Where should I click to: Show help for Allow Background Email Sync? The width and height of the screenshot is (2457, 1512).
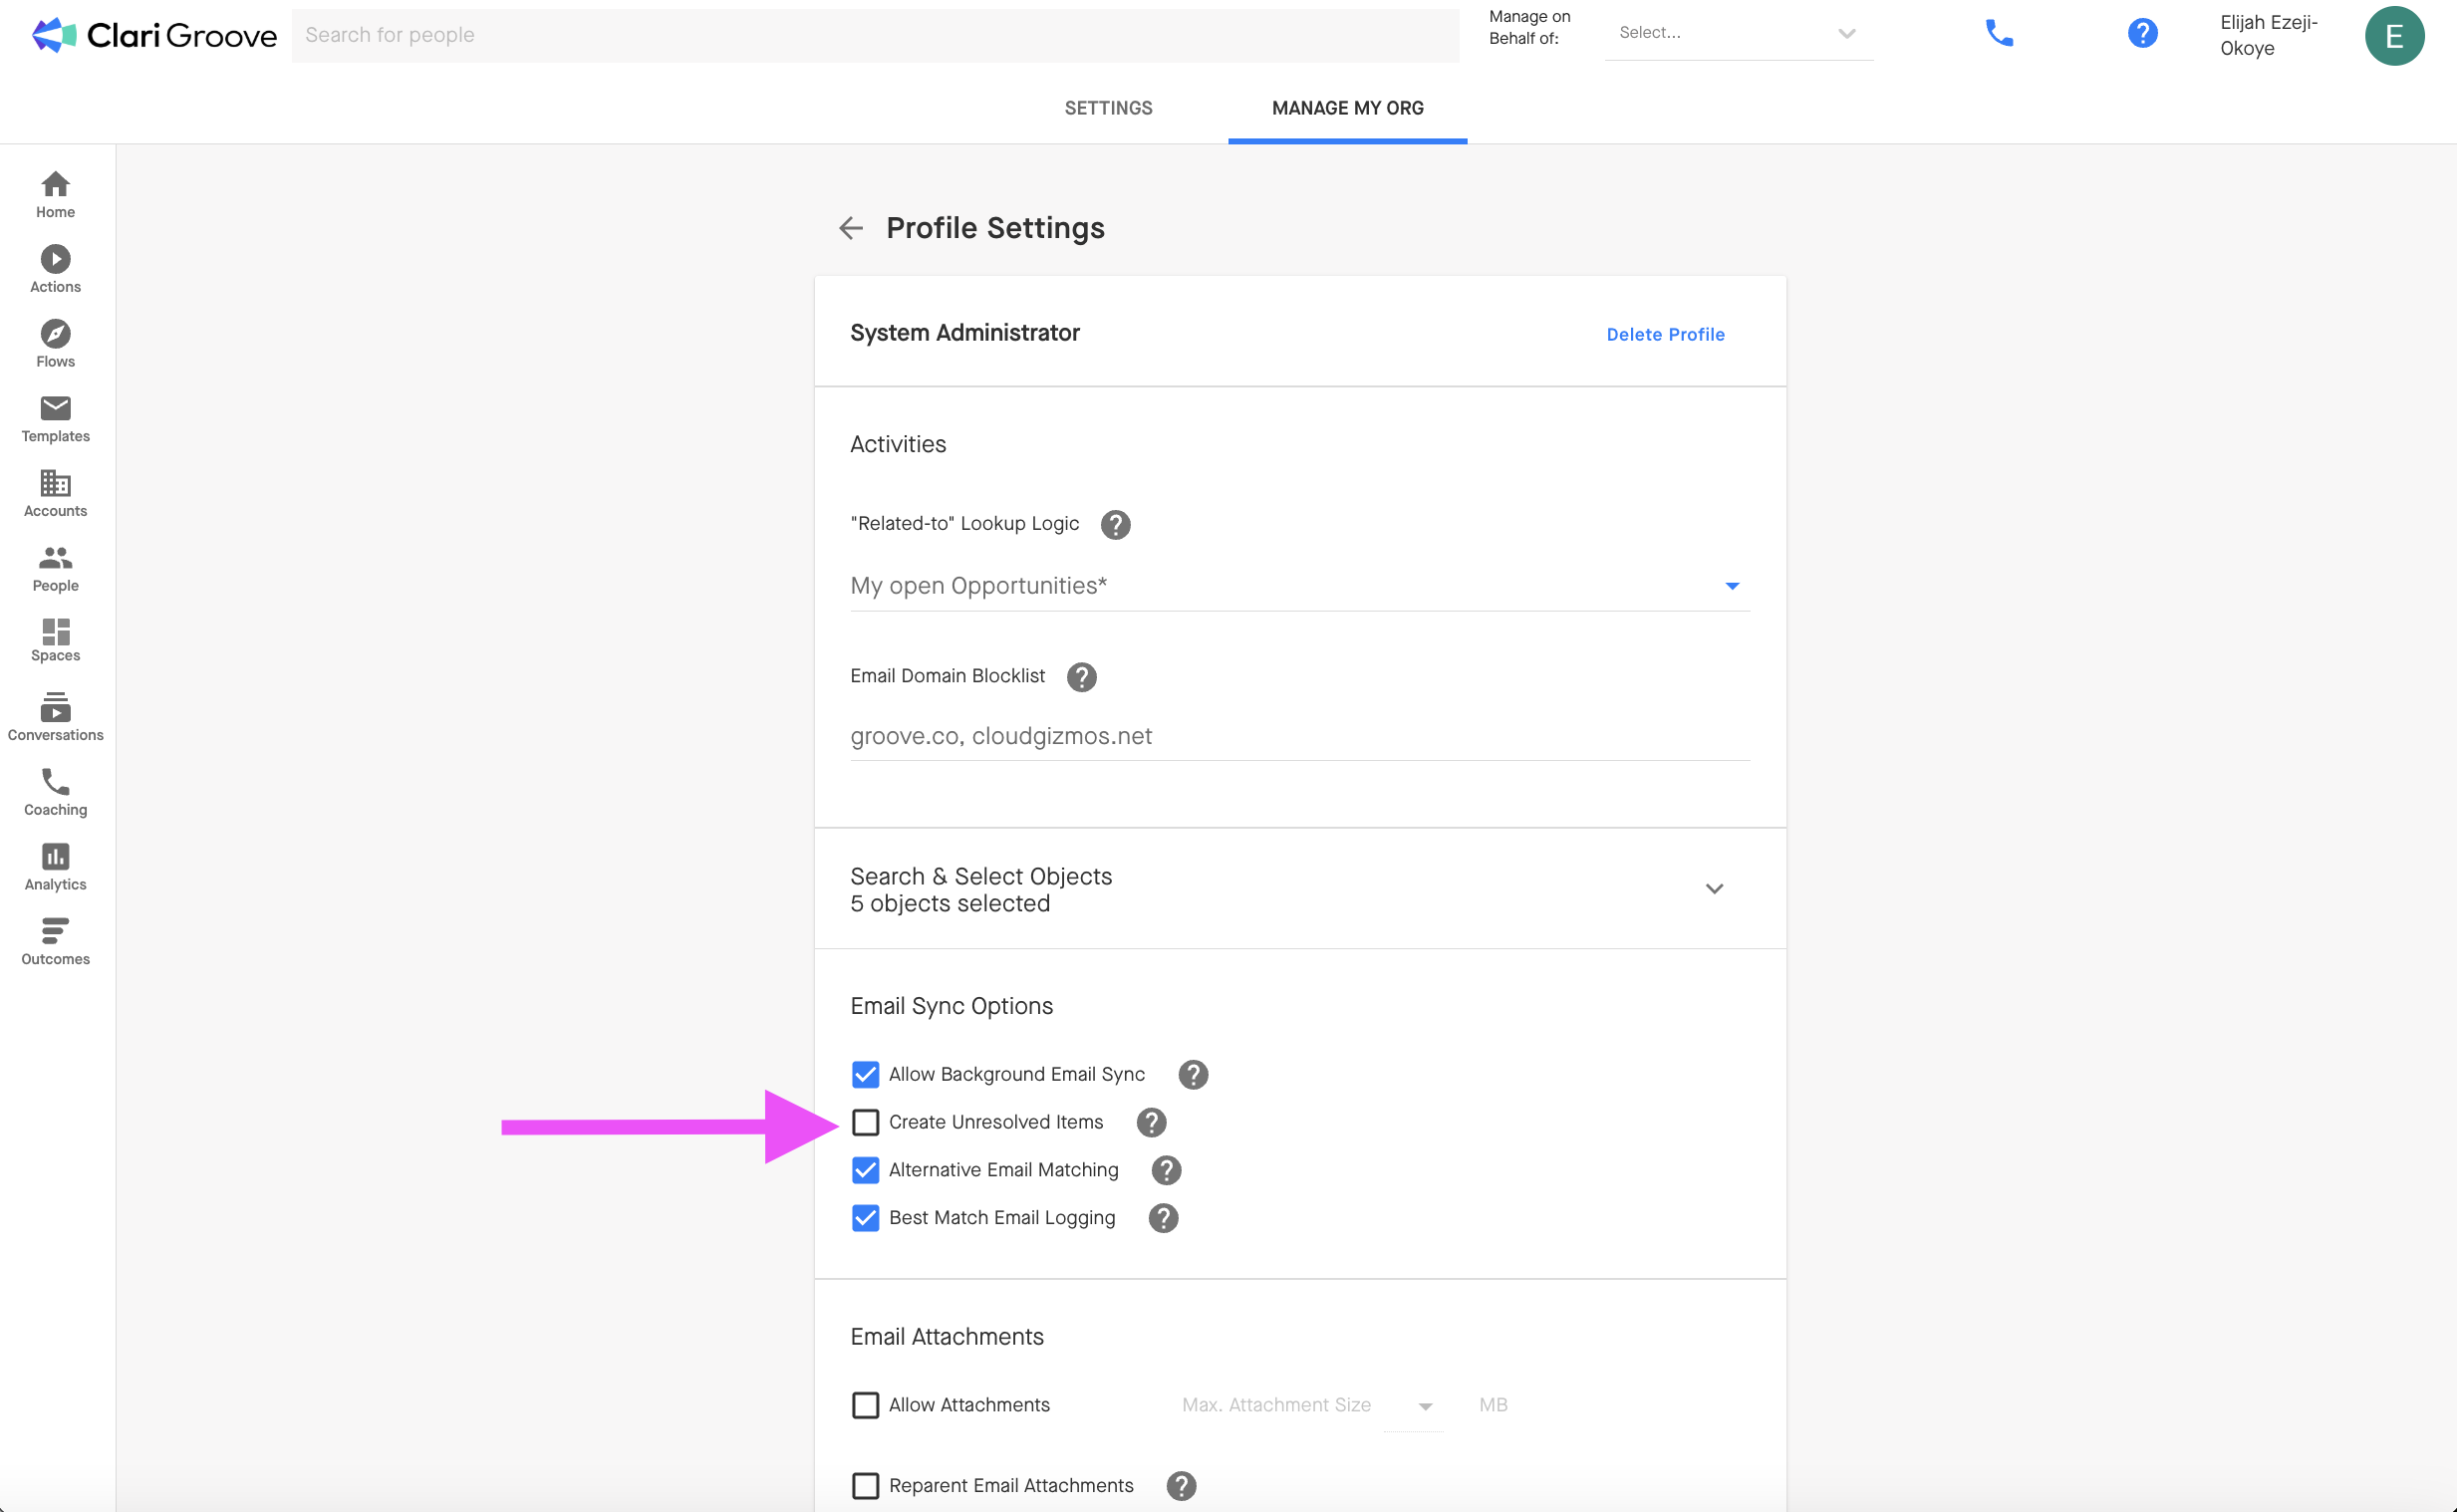1193,1075
